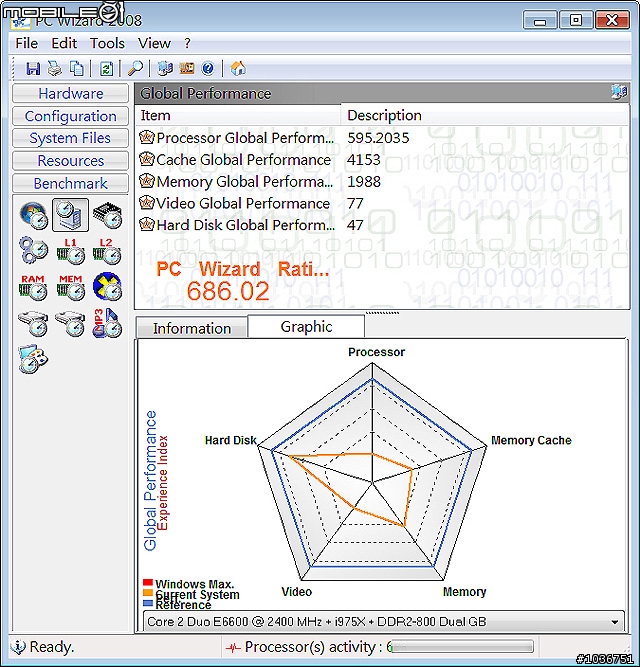Select the RAM benchmark icon

34,287
